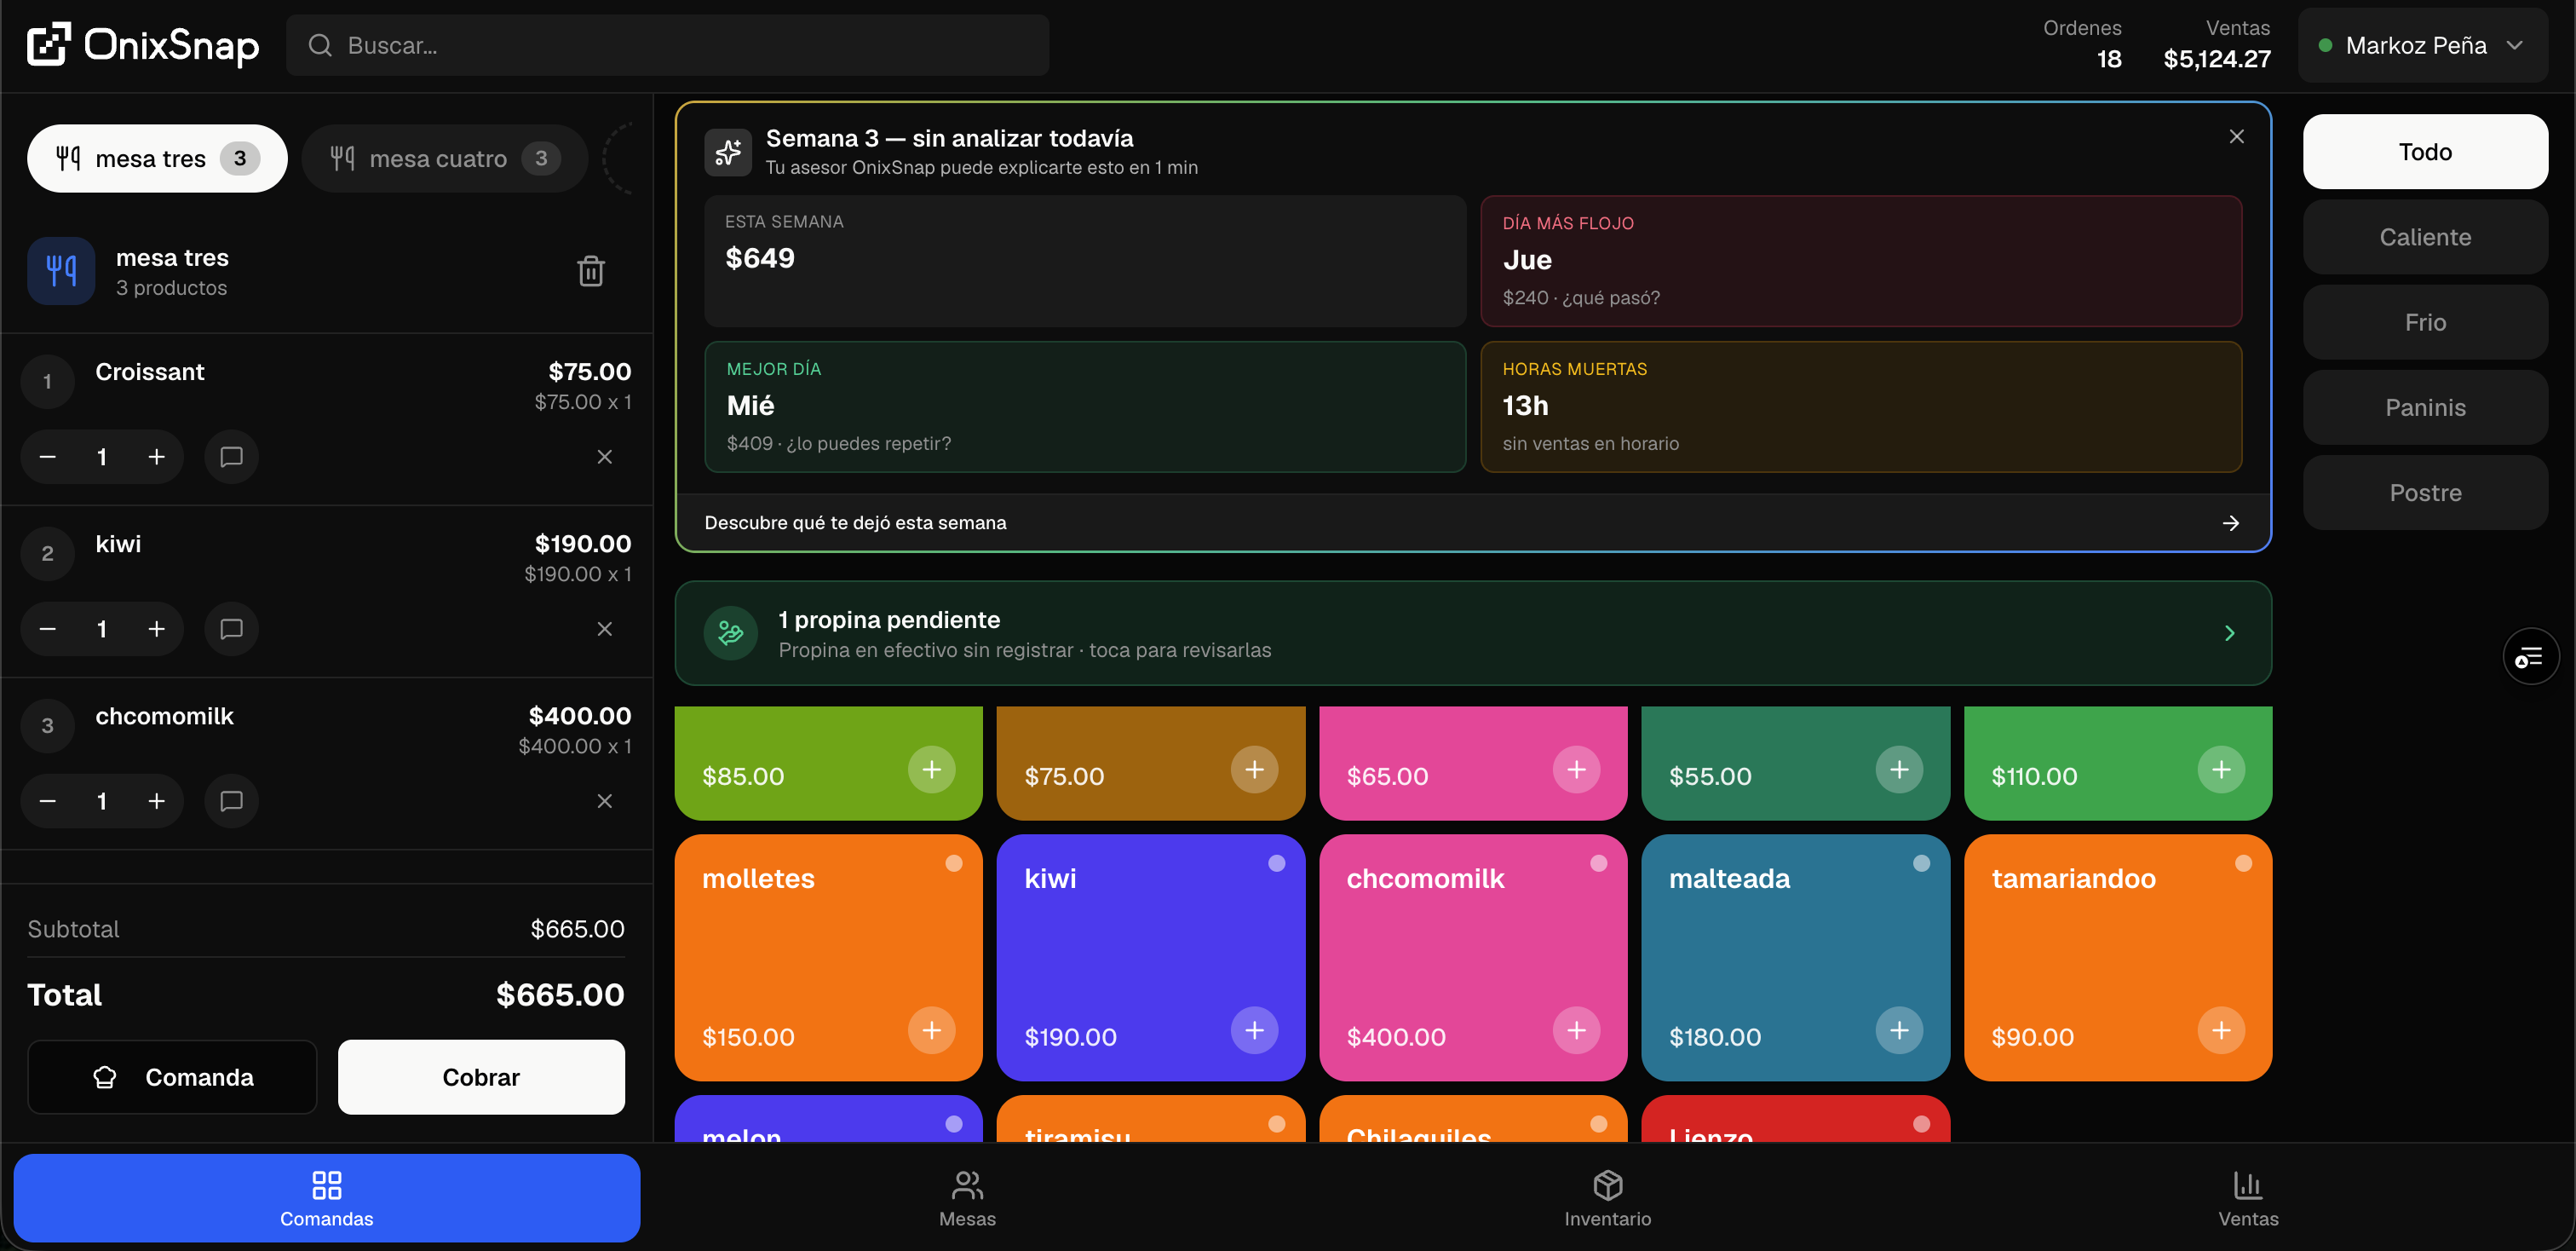Viewport: 2576px width, 1251px height.
Task: Open the Esta semana $649 card
Action: tap(1085, 261)
